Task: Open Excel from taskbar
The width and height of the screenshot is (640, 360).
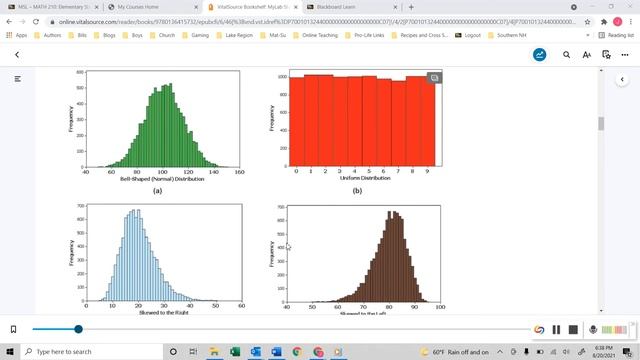Action: pos(235,351)
